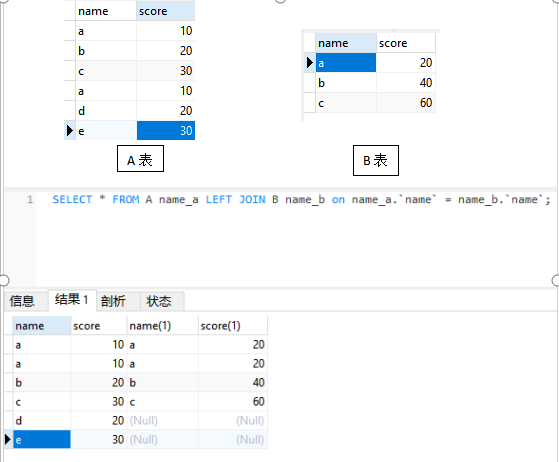Select the highlighted e cell in results

click(x=42, y=440)
